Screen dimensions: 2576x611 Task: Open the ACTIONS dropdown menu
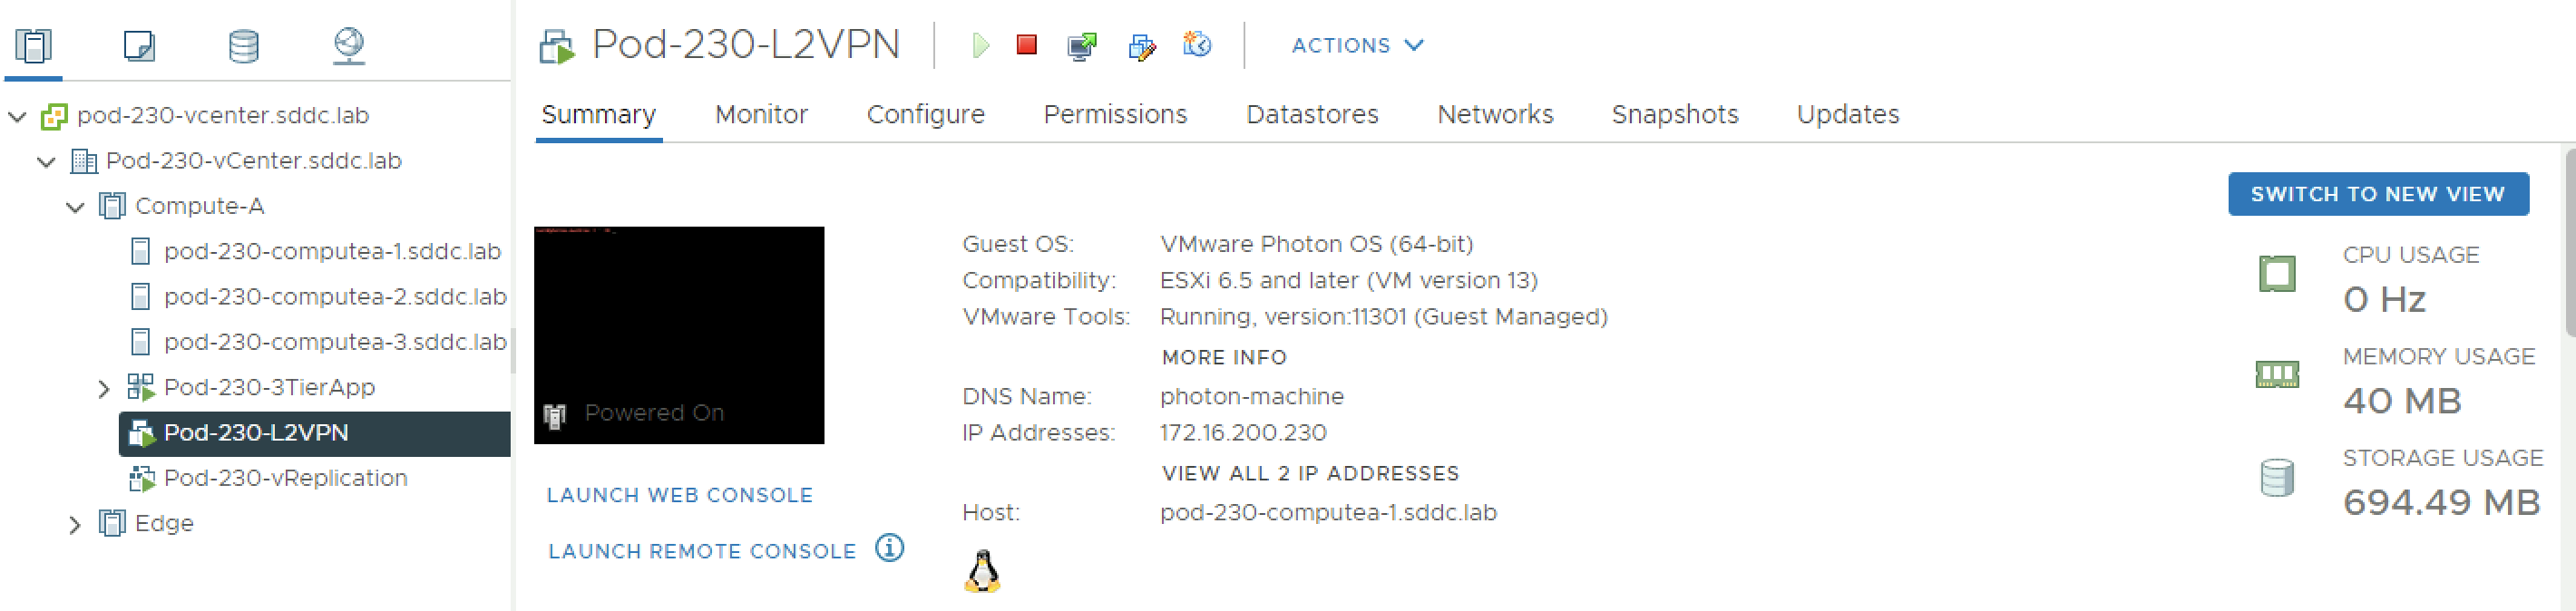[1356, 46]
